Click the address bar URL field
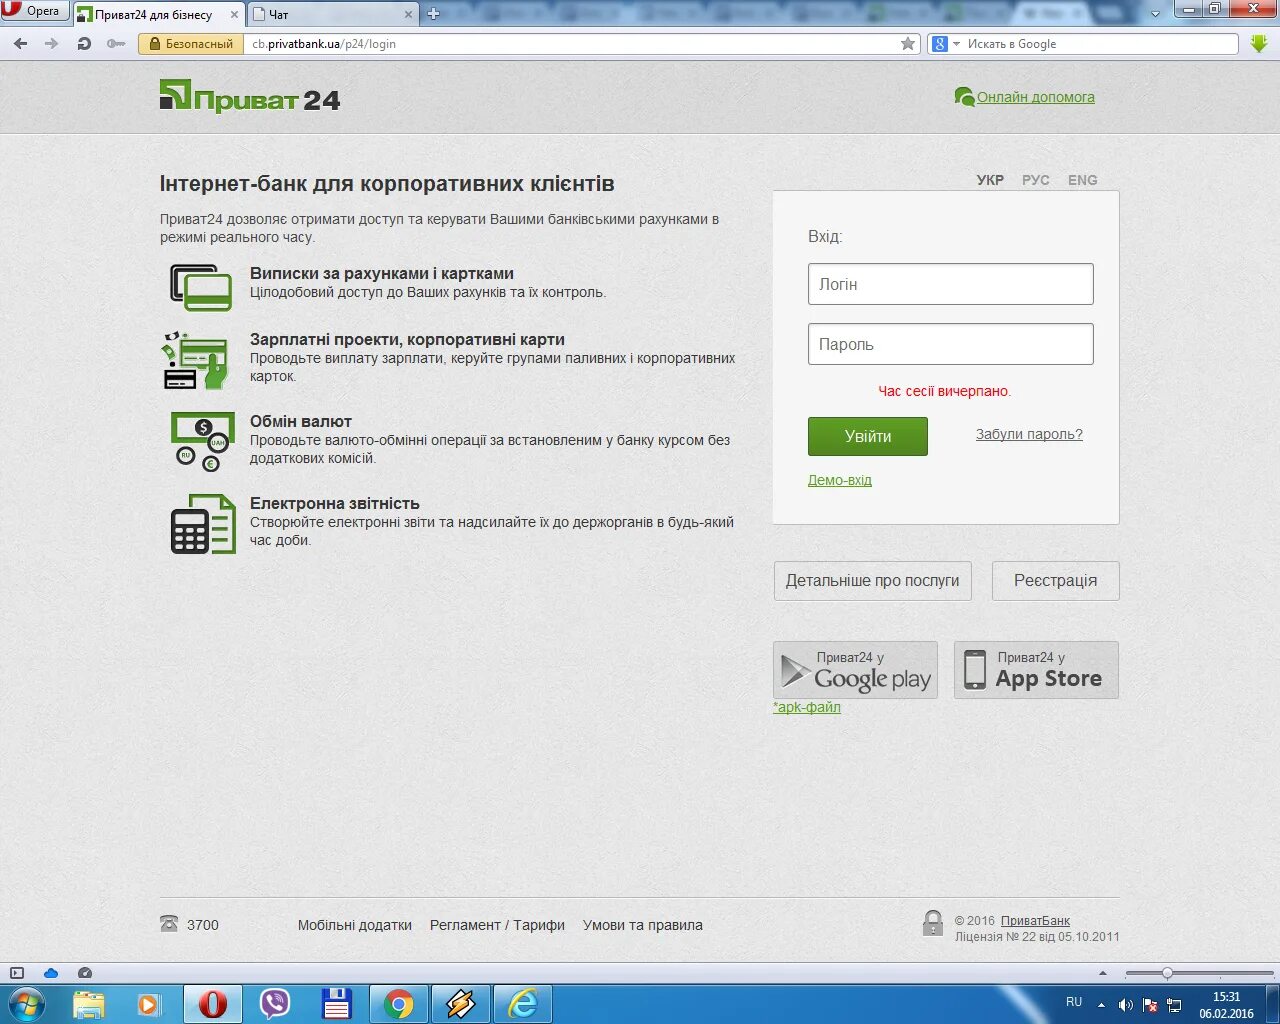Screen dimensions: 1280x1024 coord(570,44)
